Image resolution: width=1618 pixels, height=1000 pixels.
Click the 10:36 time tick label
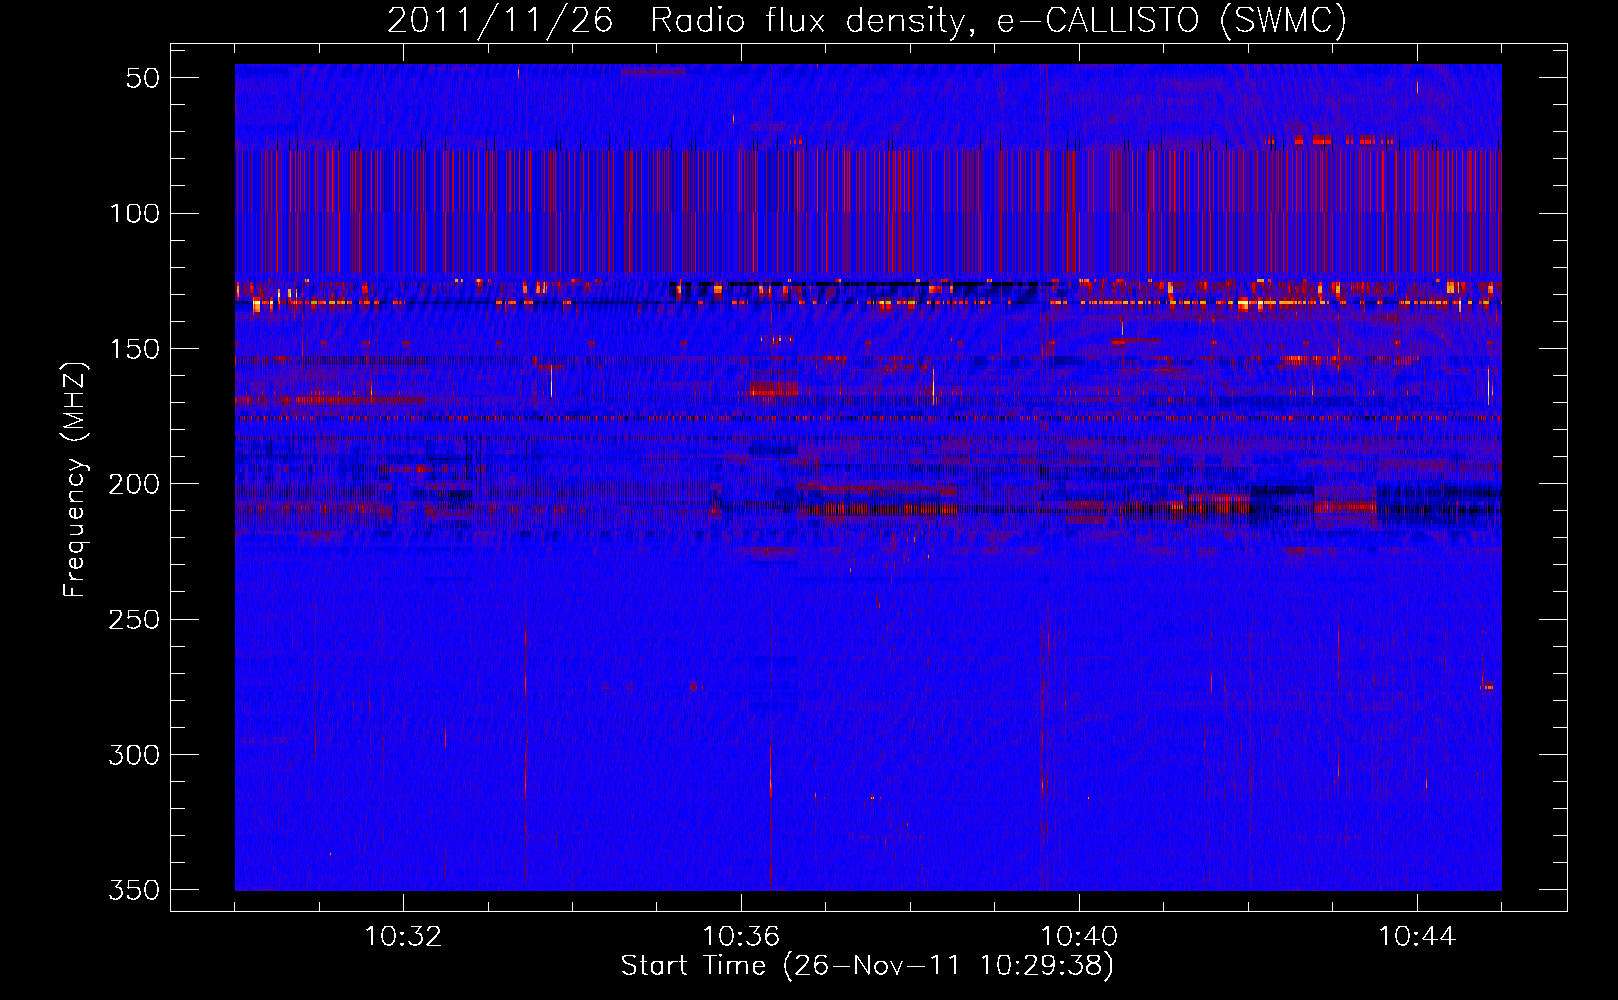pos(741,937)
